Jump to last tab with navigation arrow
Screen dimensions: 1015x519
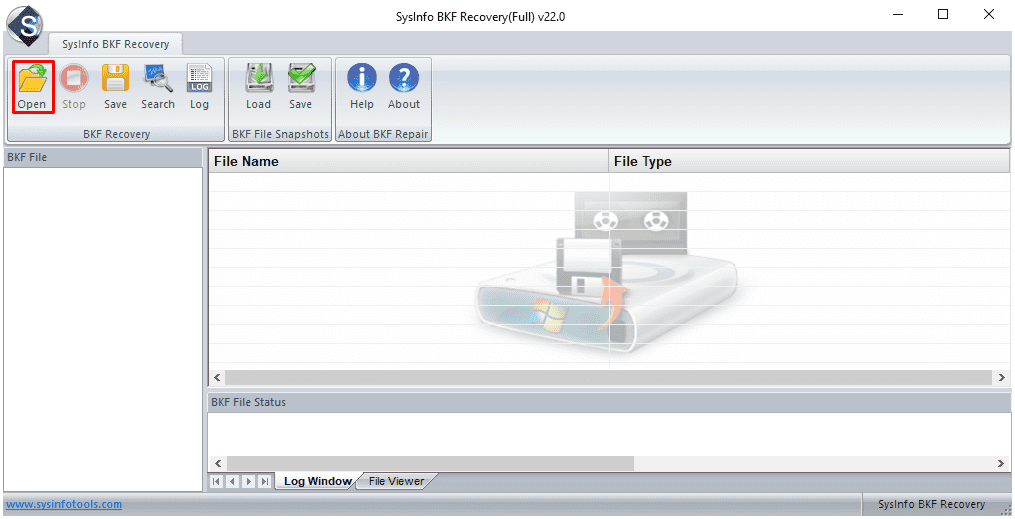[264, 481]
